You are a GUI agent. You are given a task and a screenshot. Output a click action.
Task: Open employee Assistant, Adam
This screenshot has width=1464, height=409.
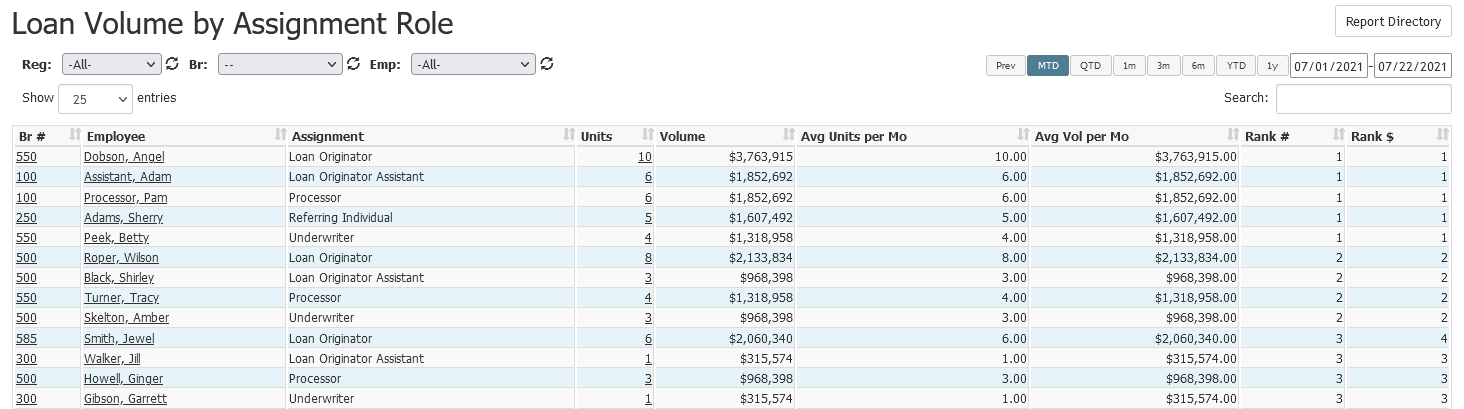pyautogui.click(x=127, y=177)
